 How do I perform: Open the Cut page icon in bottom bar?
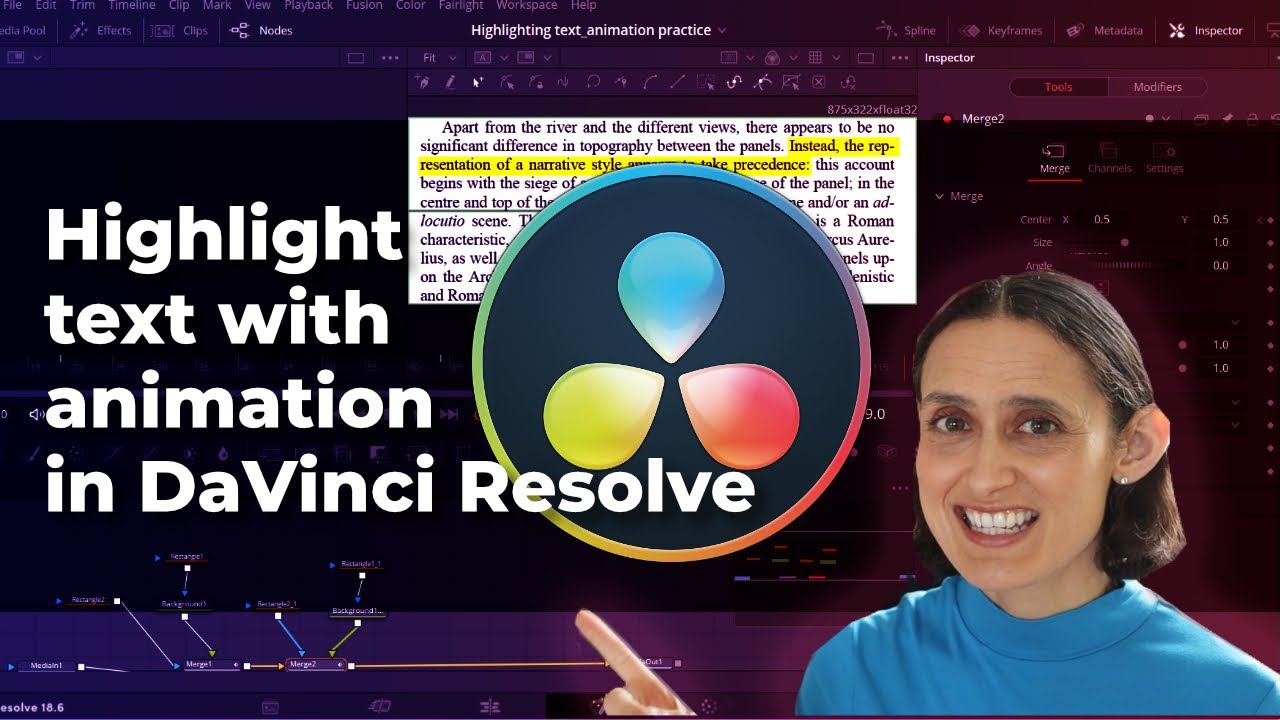pyautogui.click(x=380, y=707)
